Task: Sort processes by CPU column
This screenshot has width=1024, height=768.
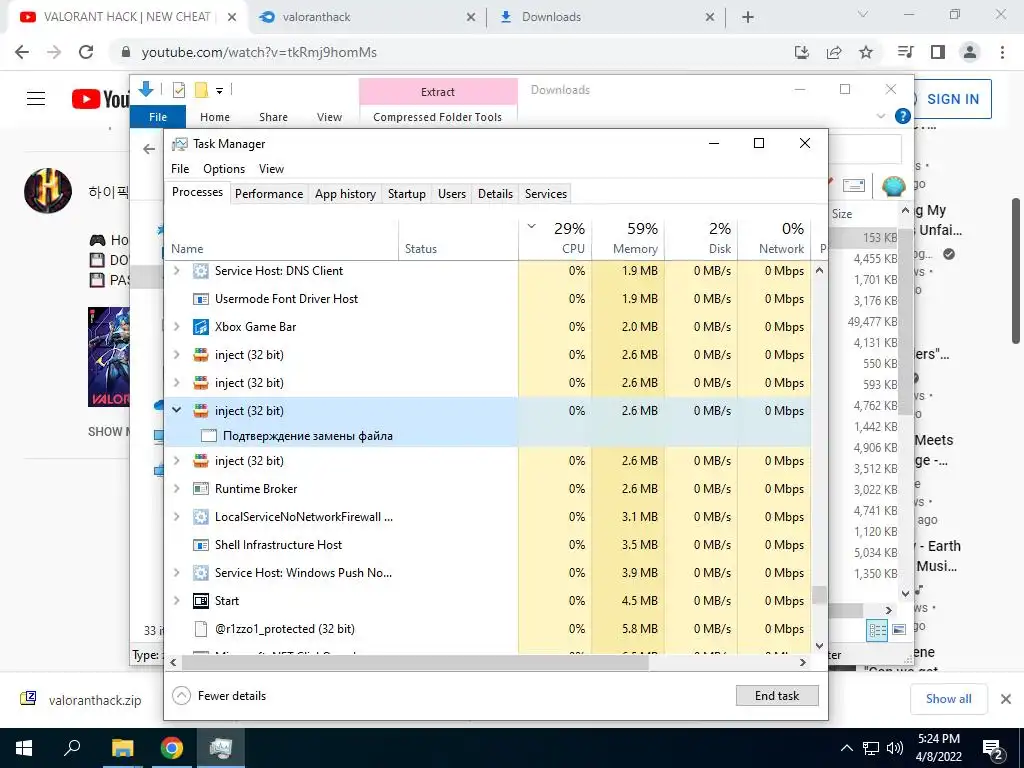Action: click(x=555, y=238)
